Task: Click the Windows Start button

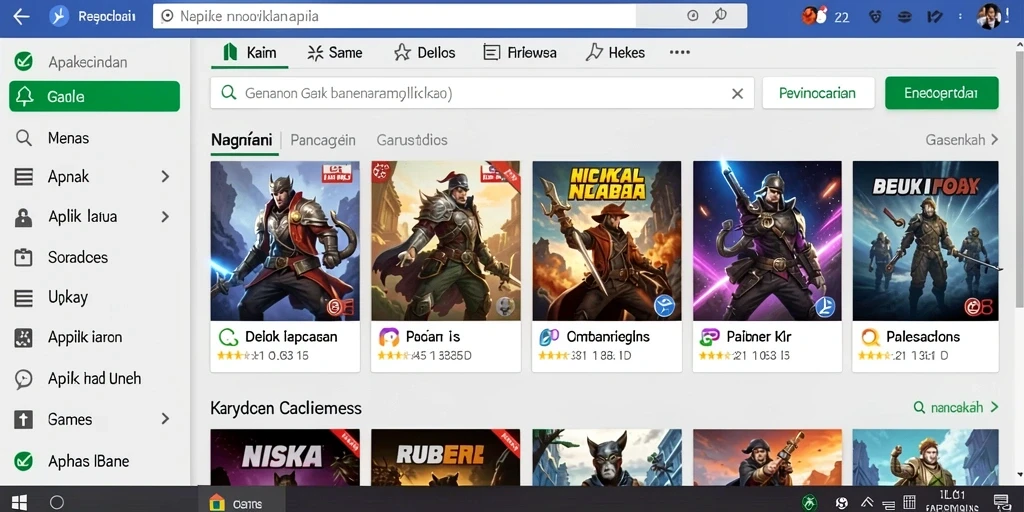Action: 20,502
